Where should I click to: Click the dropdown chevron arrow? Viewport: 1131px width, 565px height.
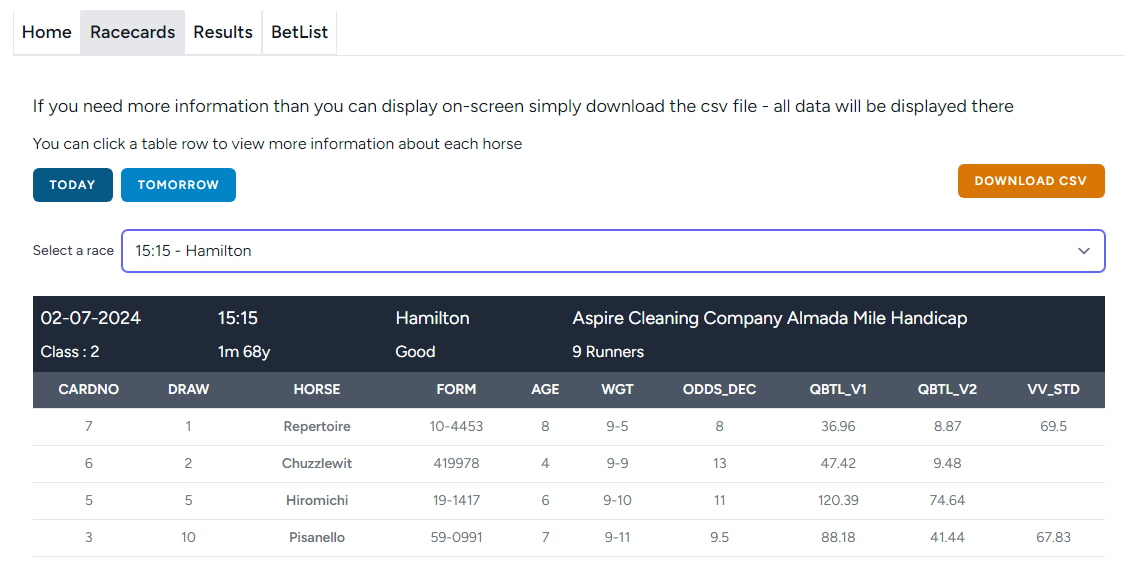[1084, 251]
